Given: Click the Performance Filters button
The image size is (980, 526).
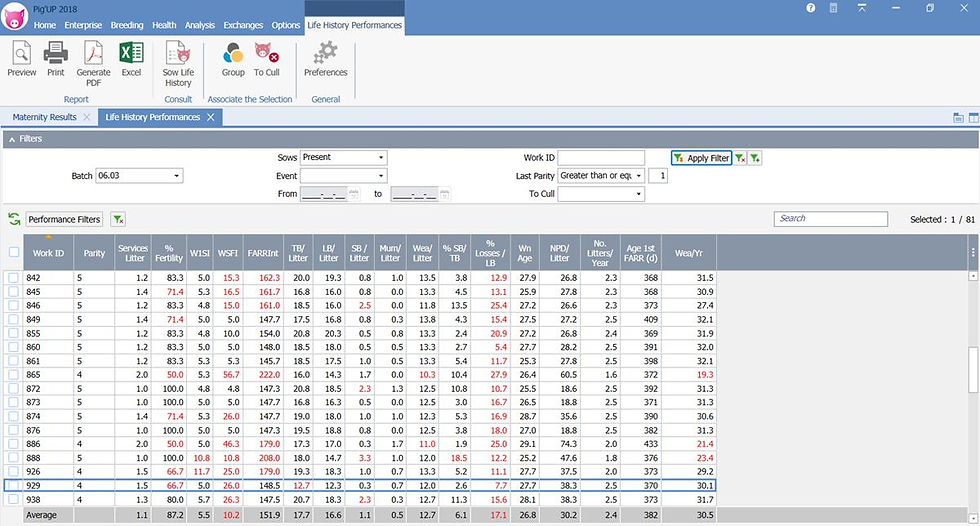Looking at the screenshot, I should [64, 219].
